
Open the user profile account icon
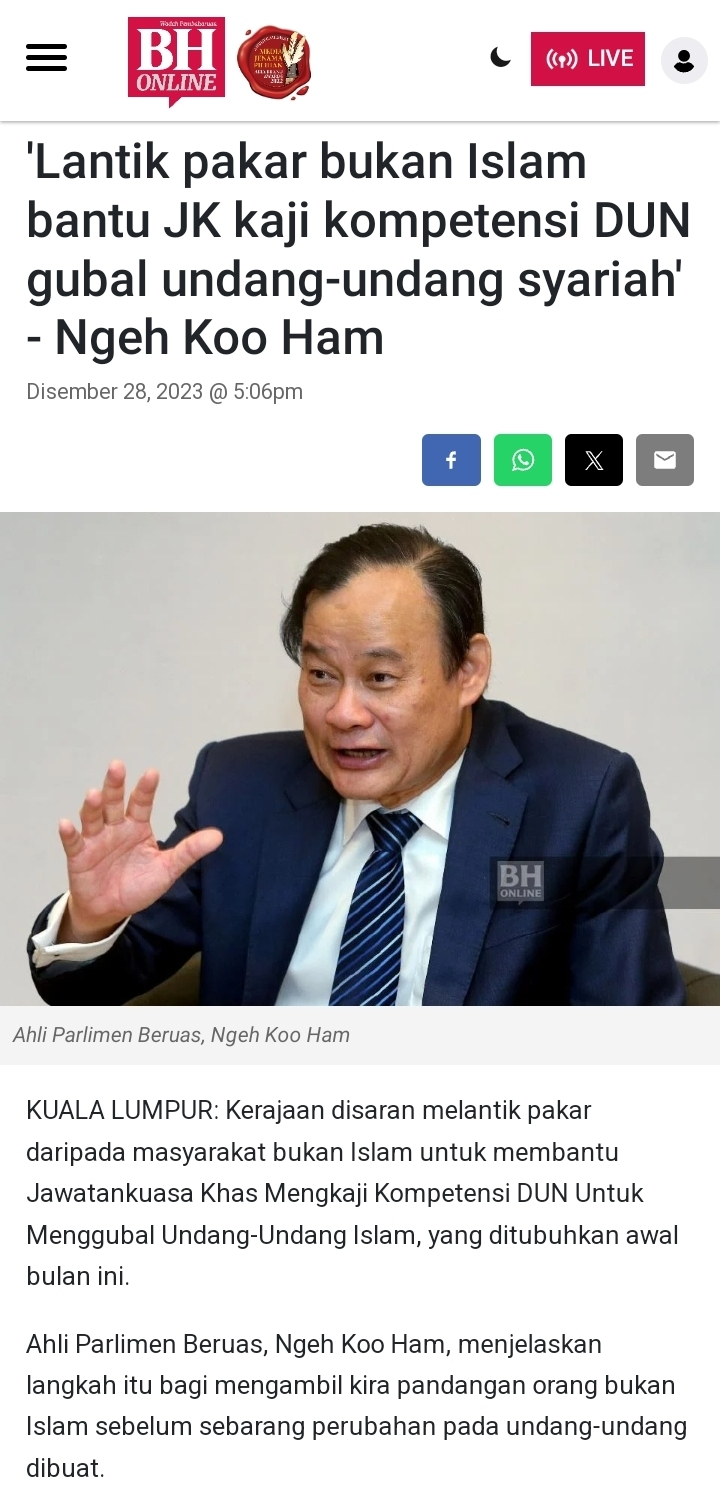[684, 60]
